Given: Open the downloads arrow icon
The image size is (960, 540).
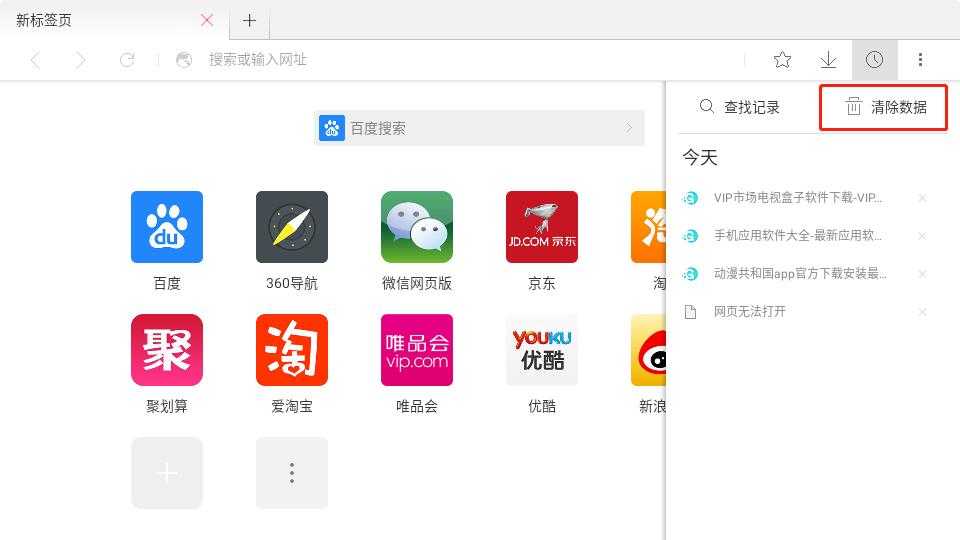Looking at the screenshot, I should 828,60.
